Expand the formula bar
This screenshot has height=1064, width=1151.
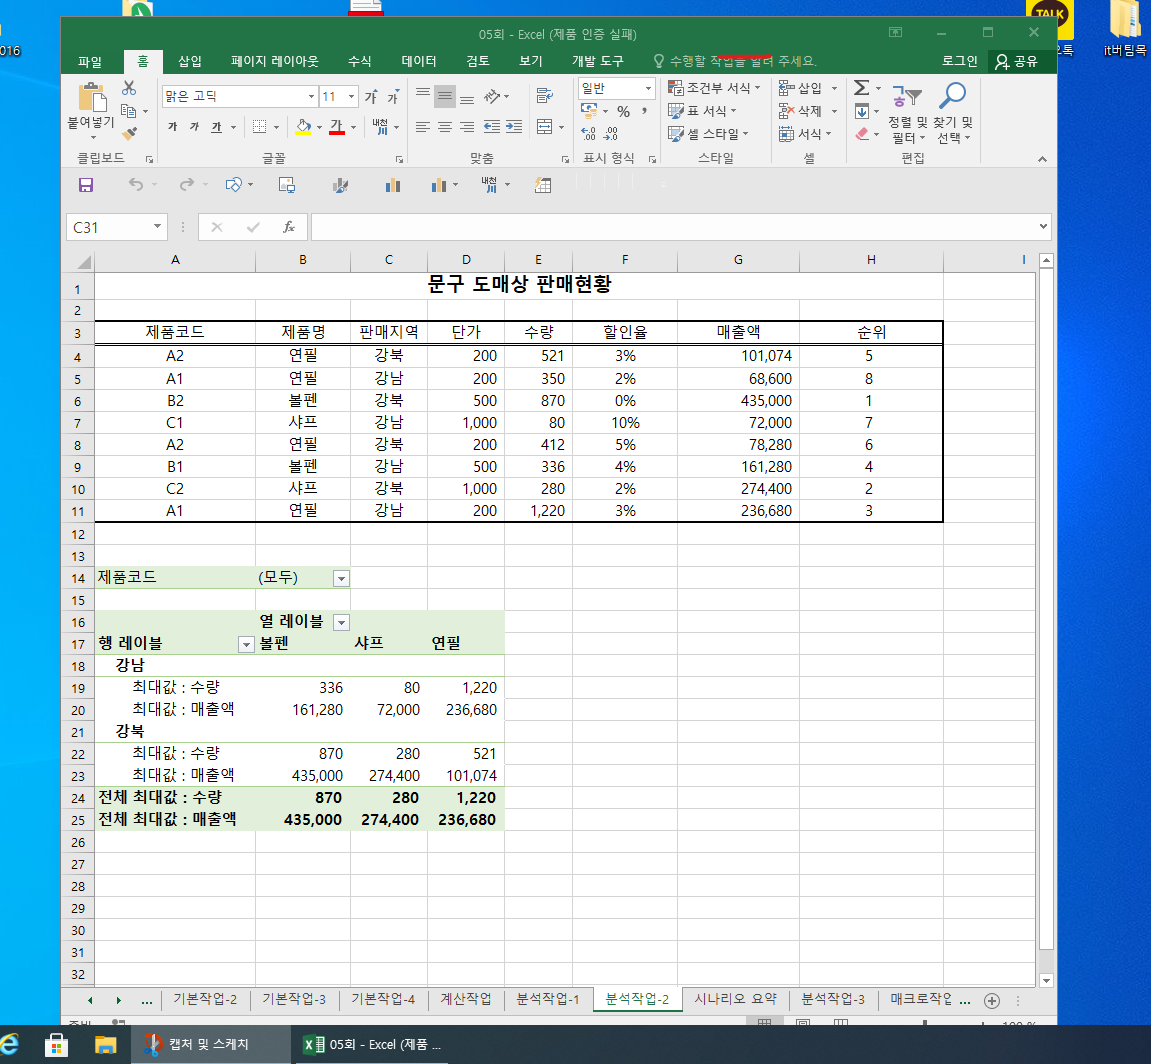(x=1043, y=227)
